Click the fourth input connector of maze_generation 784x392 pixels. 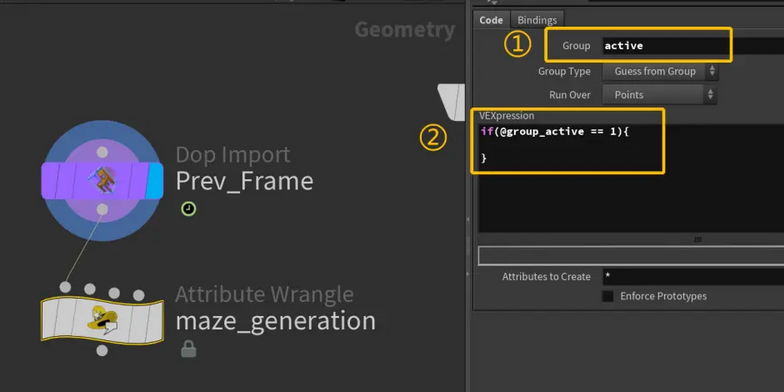[138, 295]
